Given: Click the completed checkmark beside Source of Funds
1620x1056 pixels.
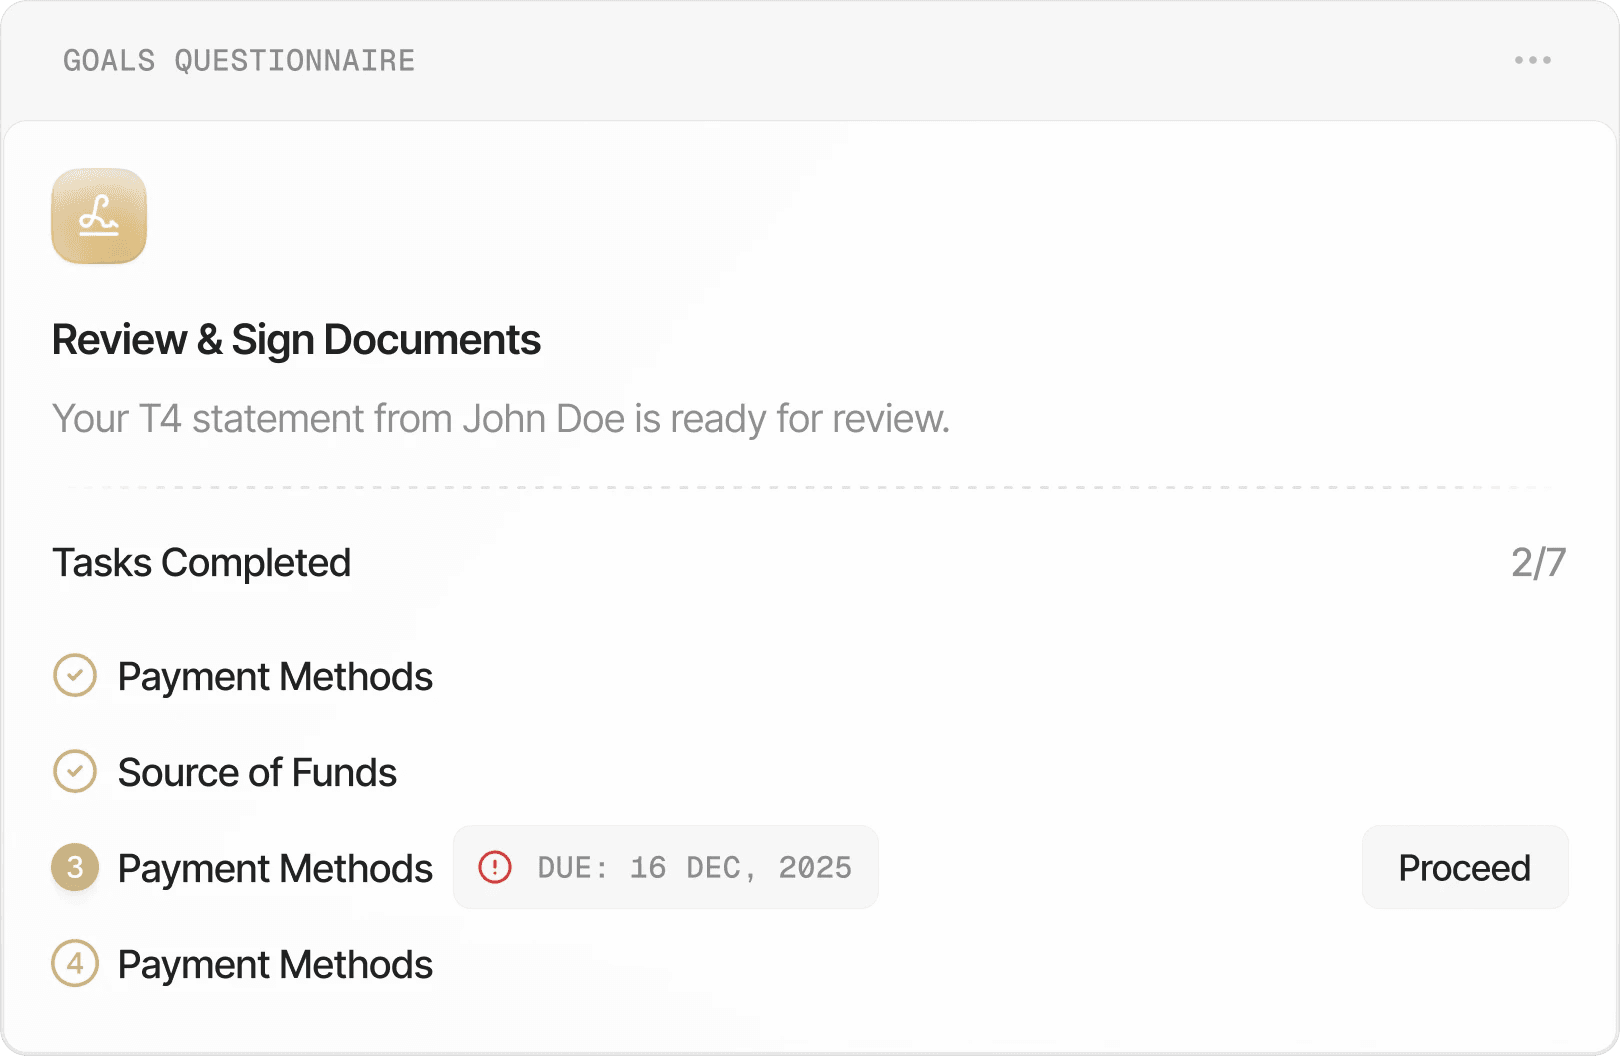Looking at the screenshot, I should click(x=75, y=772).
